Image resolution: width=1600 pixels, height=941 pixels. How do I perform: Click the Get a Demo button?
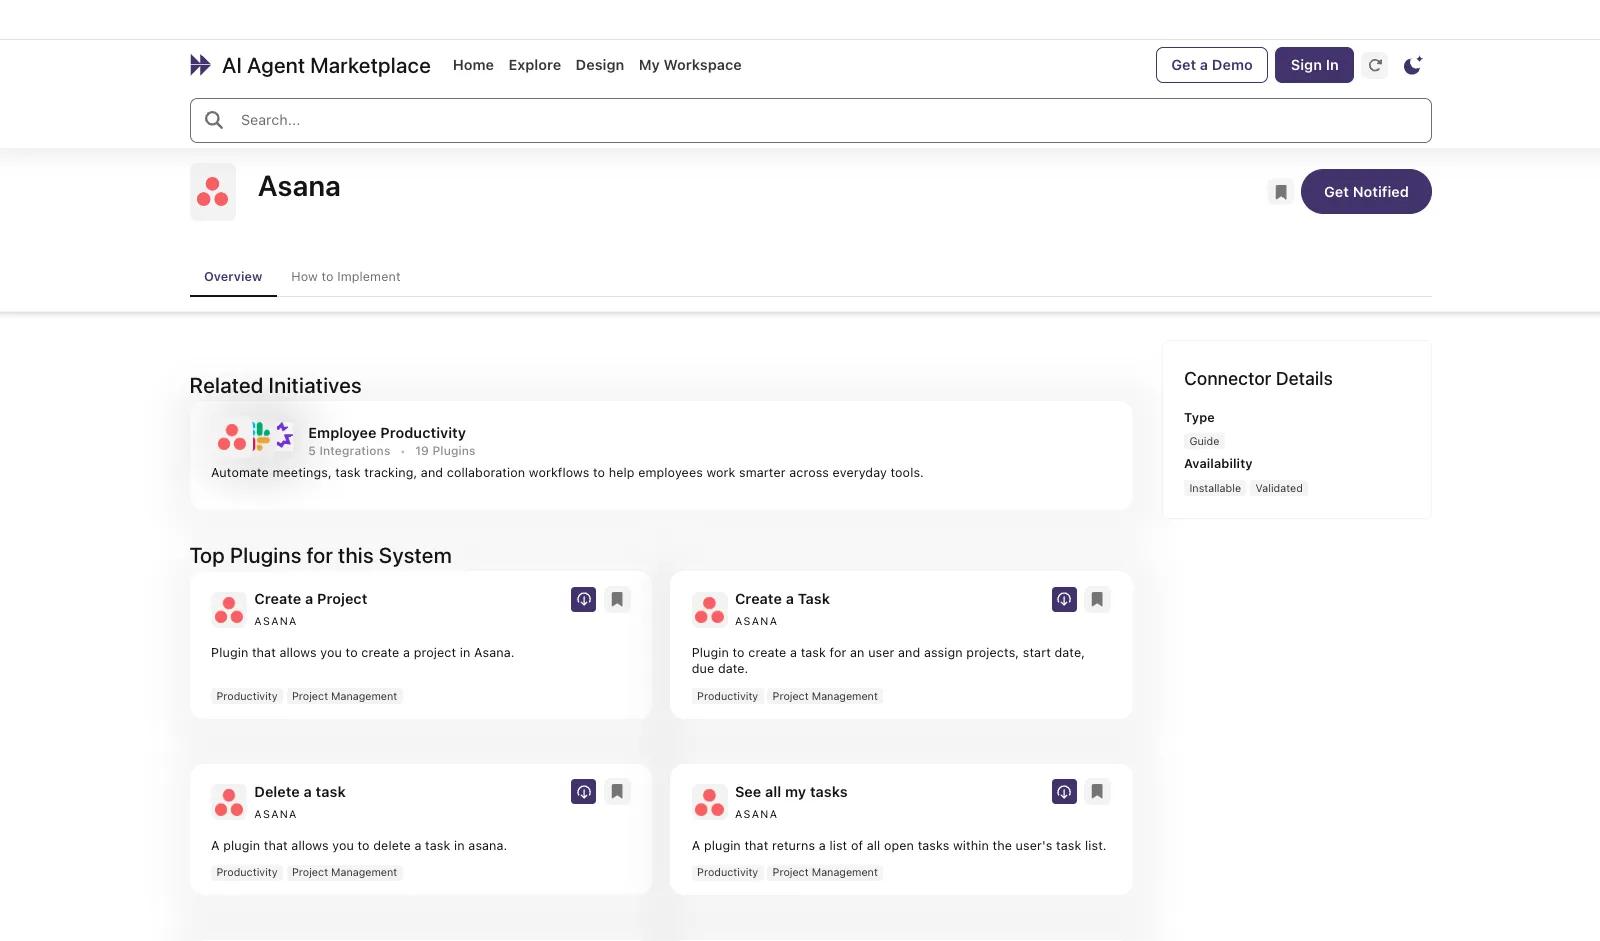click(x=1212, y=65)
